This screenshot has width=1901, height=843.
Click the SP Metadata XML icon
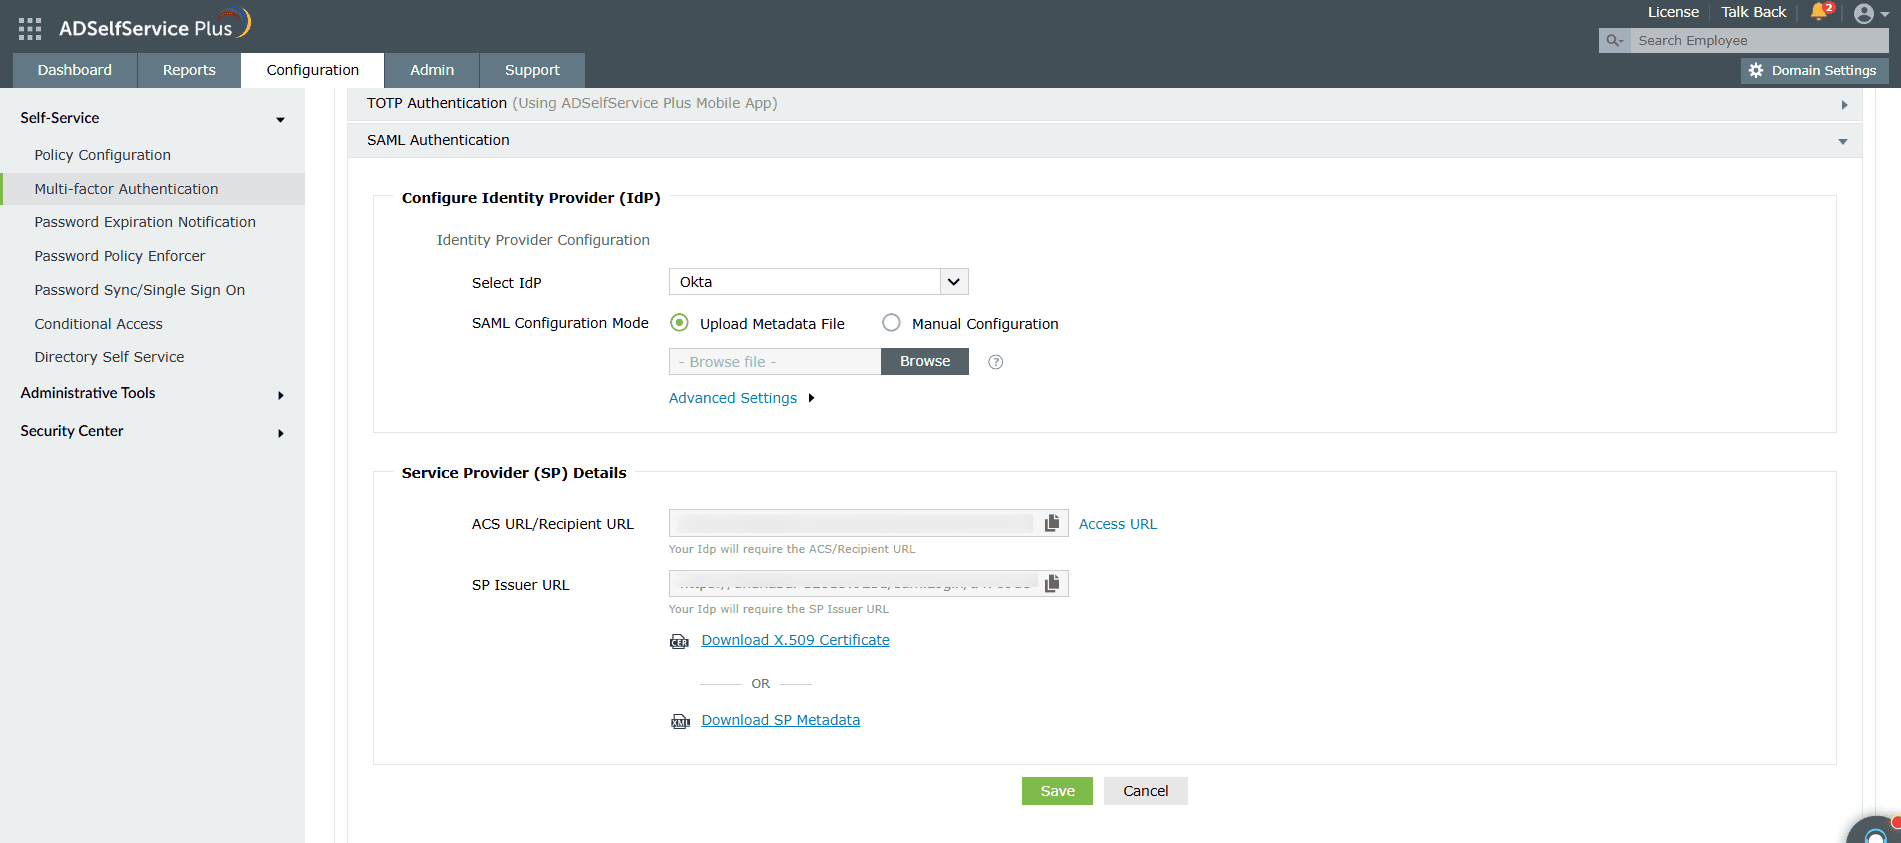[x=680, y=721]
